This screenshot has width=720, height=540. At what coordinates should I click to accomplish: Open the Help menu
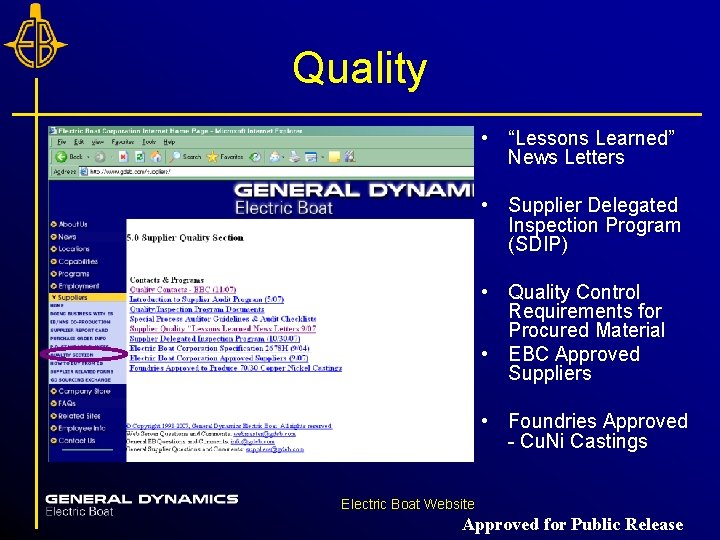pyautogui.click(x=169, y=142)
